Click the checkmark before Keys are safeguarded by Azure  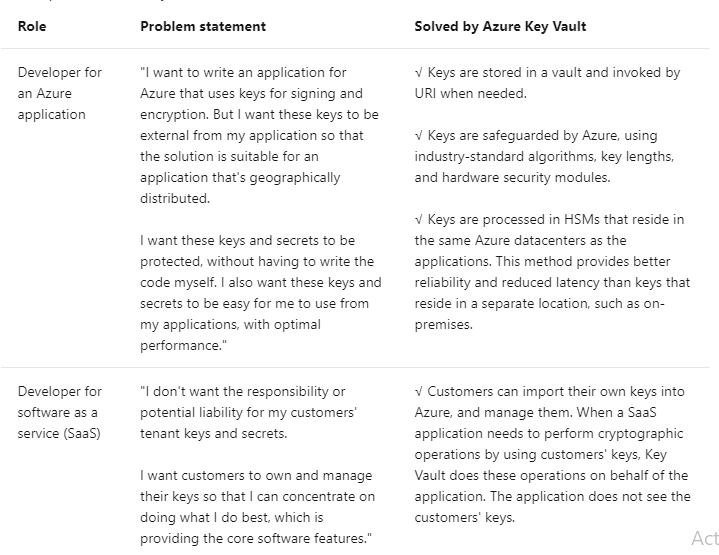point(419,135)
